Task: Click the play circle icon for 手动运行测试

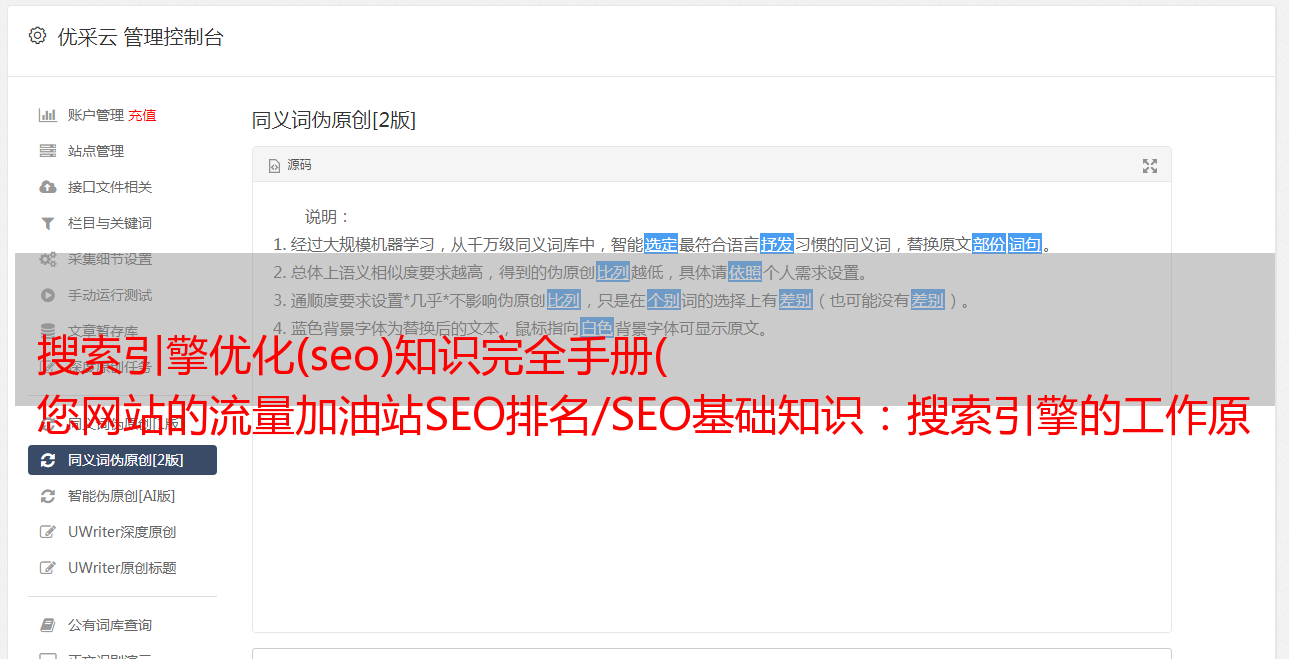Action: click(x=47, y=295)
